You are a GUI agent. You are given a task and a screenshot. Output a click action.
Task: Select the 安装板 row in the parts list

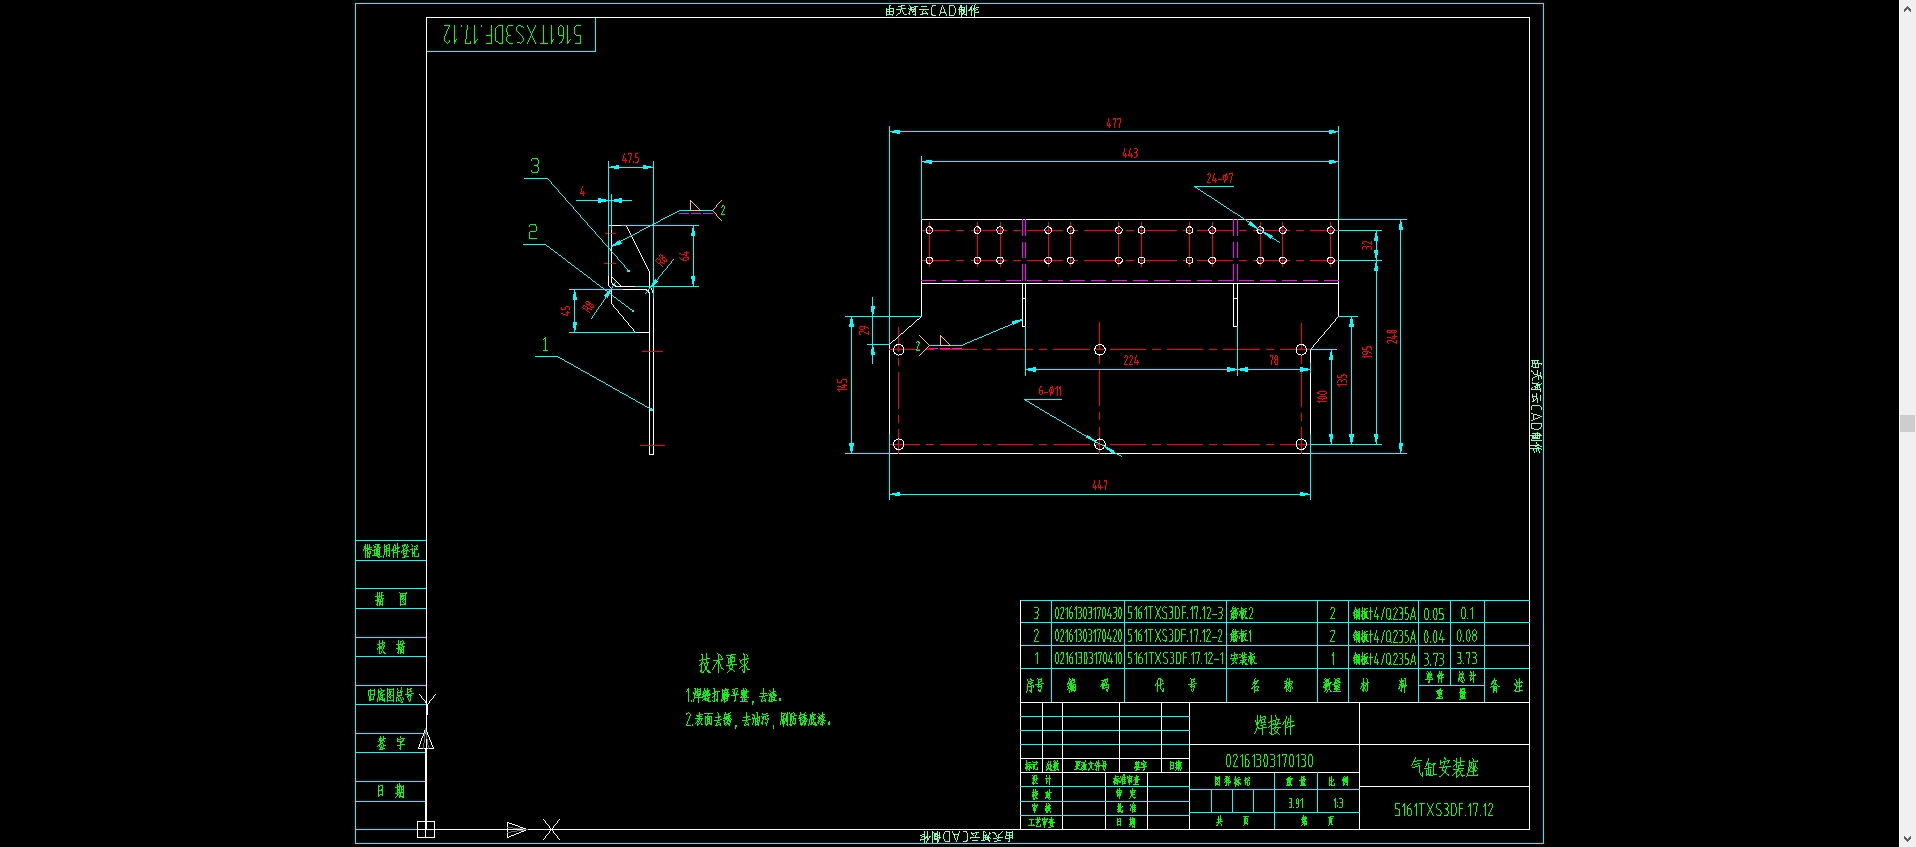click(x=1243, y=659)
